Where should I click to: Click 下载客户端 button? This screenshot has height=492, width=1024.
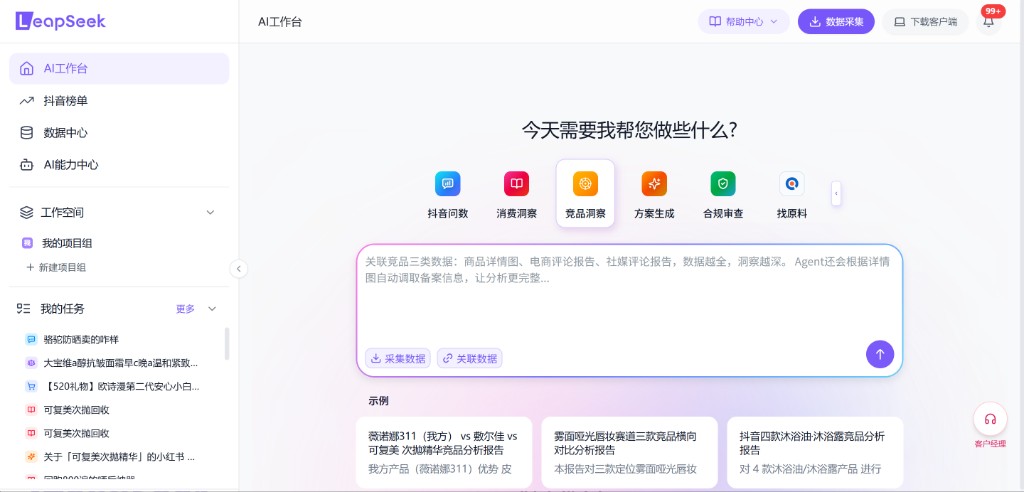(x=925, y=22)
